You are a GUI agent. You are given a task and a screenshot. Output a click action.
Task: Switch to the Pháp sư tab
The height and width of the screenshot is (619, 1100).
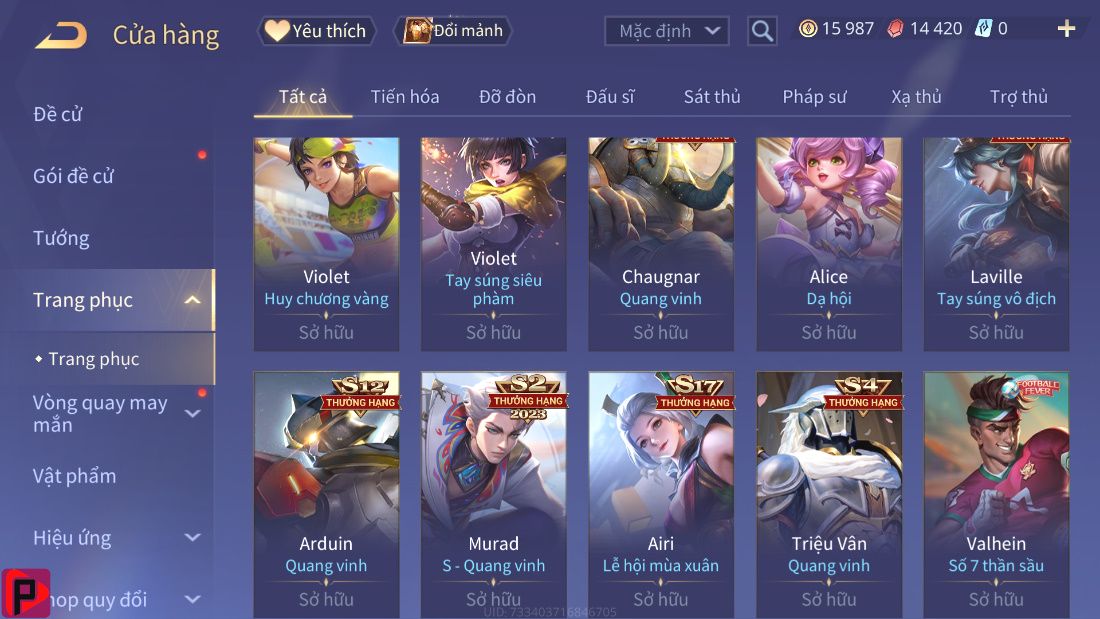(814, 97)
